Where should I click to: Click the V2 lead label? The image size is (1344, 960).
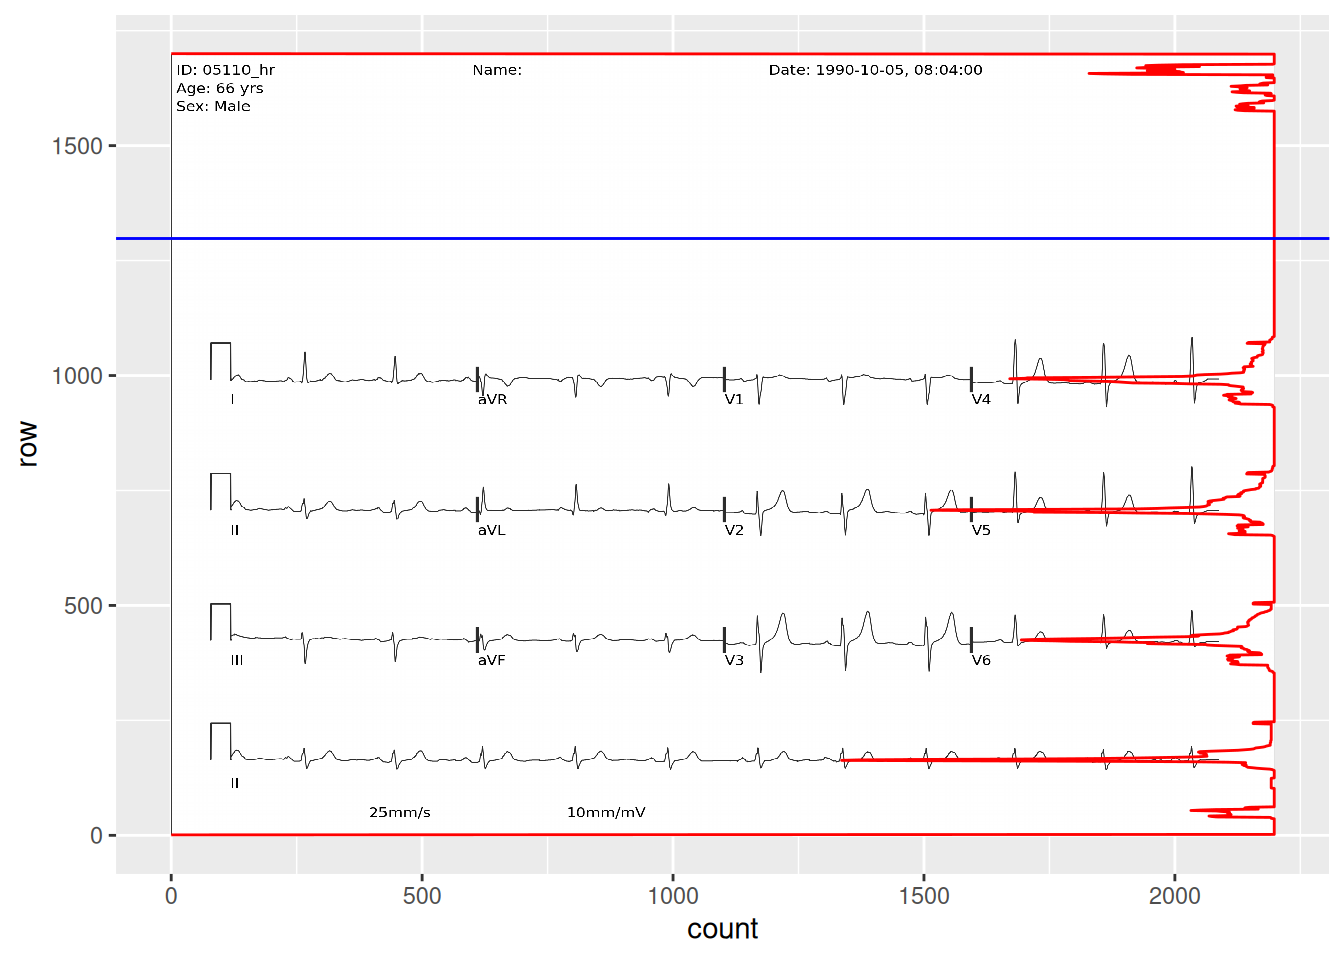734,530
